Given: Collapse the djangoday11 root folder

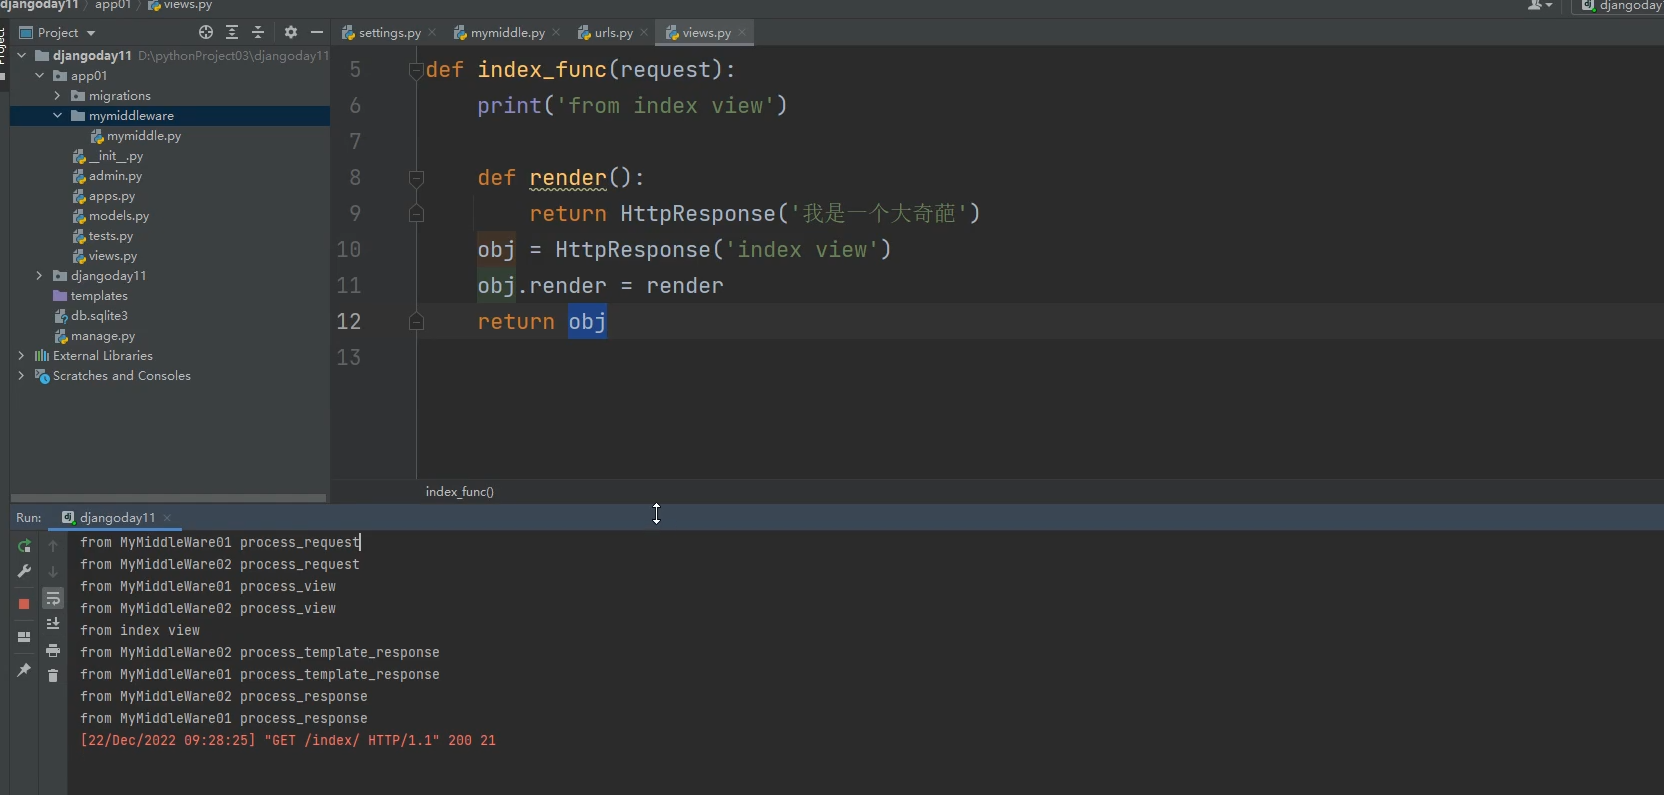Looking at the screenshot, I should [21, 56].
